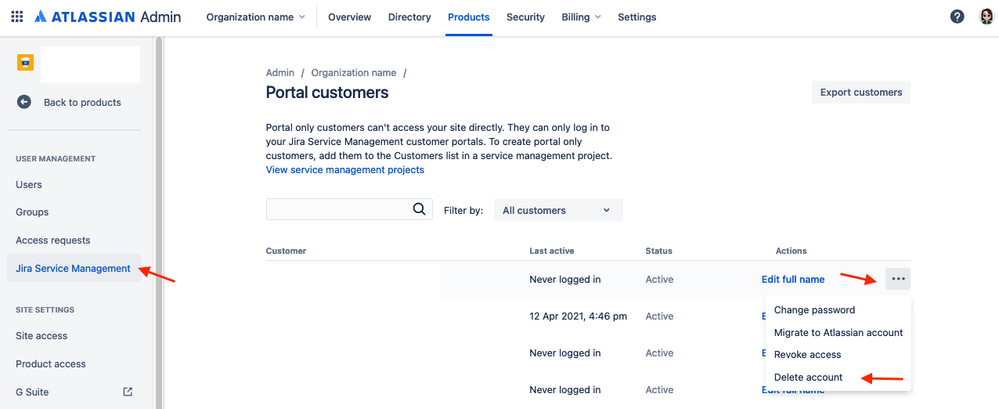This screenshot has width=999, height=409.
Task: Open the help question mark icon
Action: click(x=957, y=17)
